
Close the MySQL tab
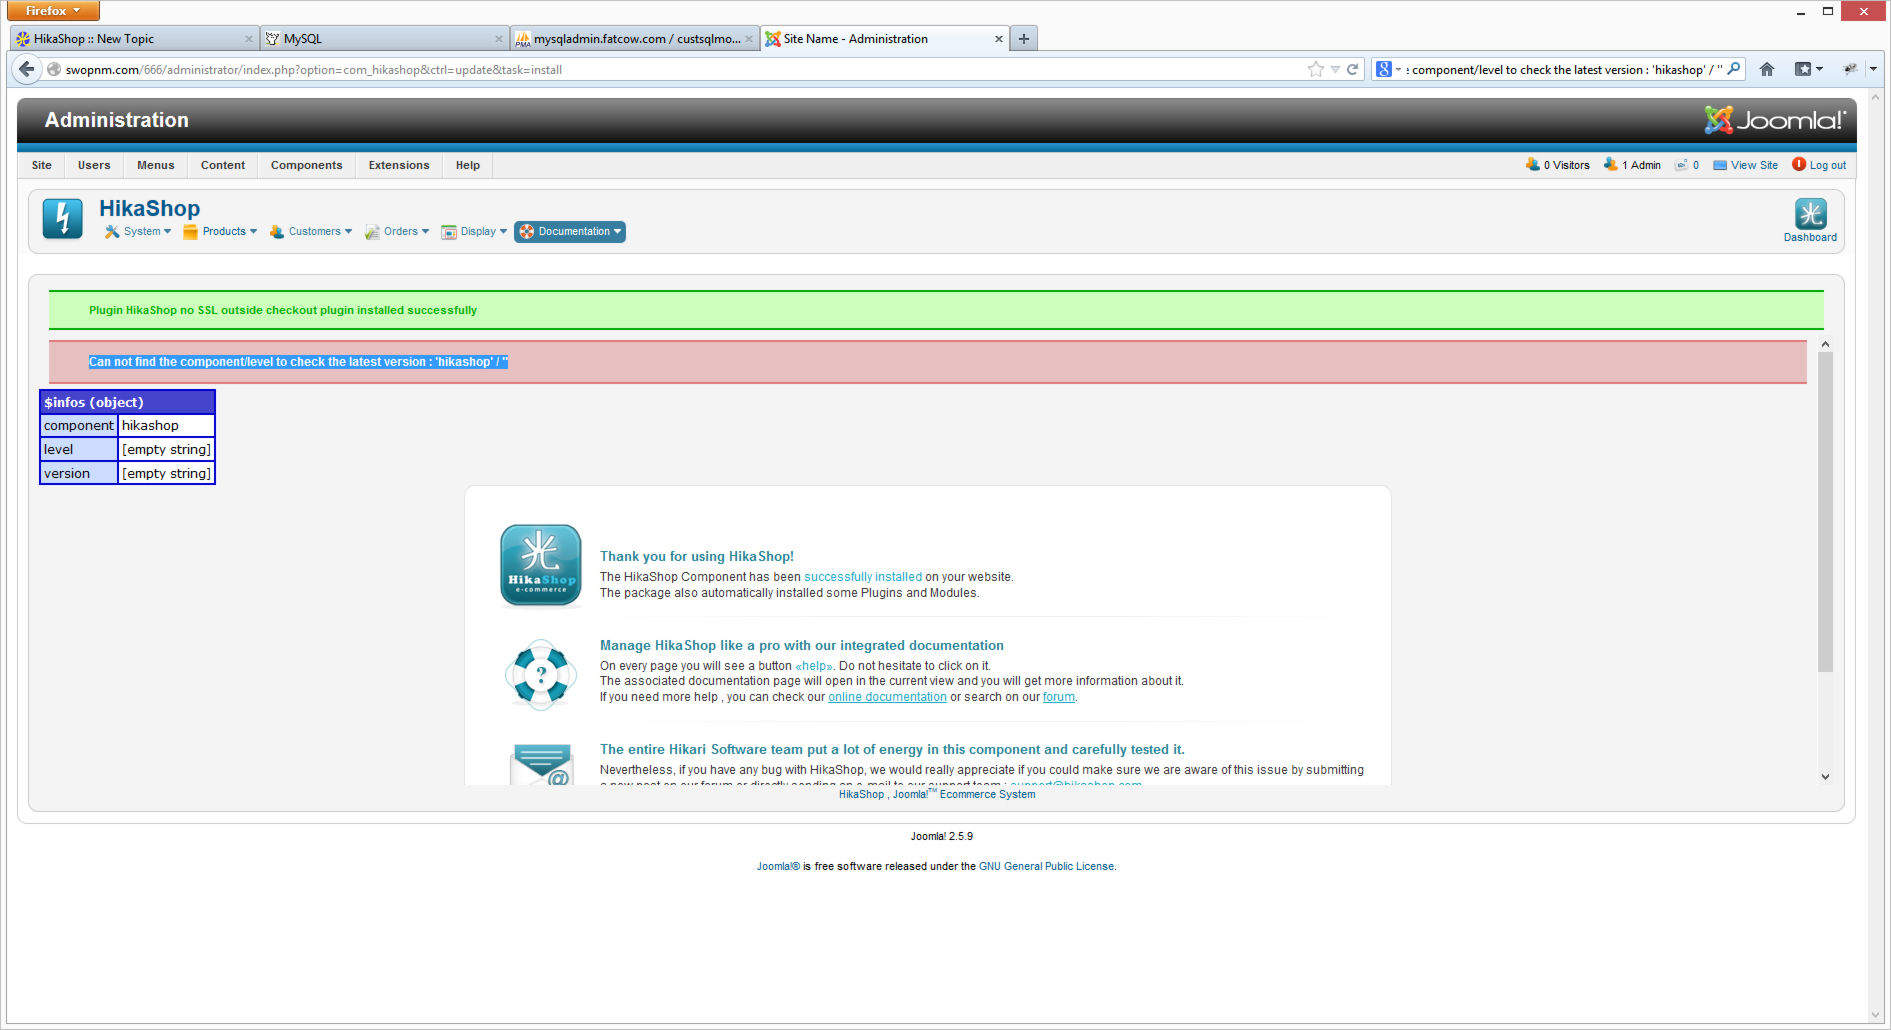[x=499, y=39]
